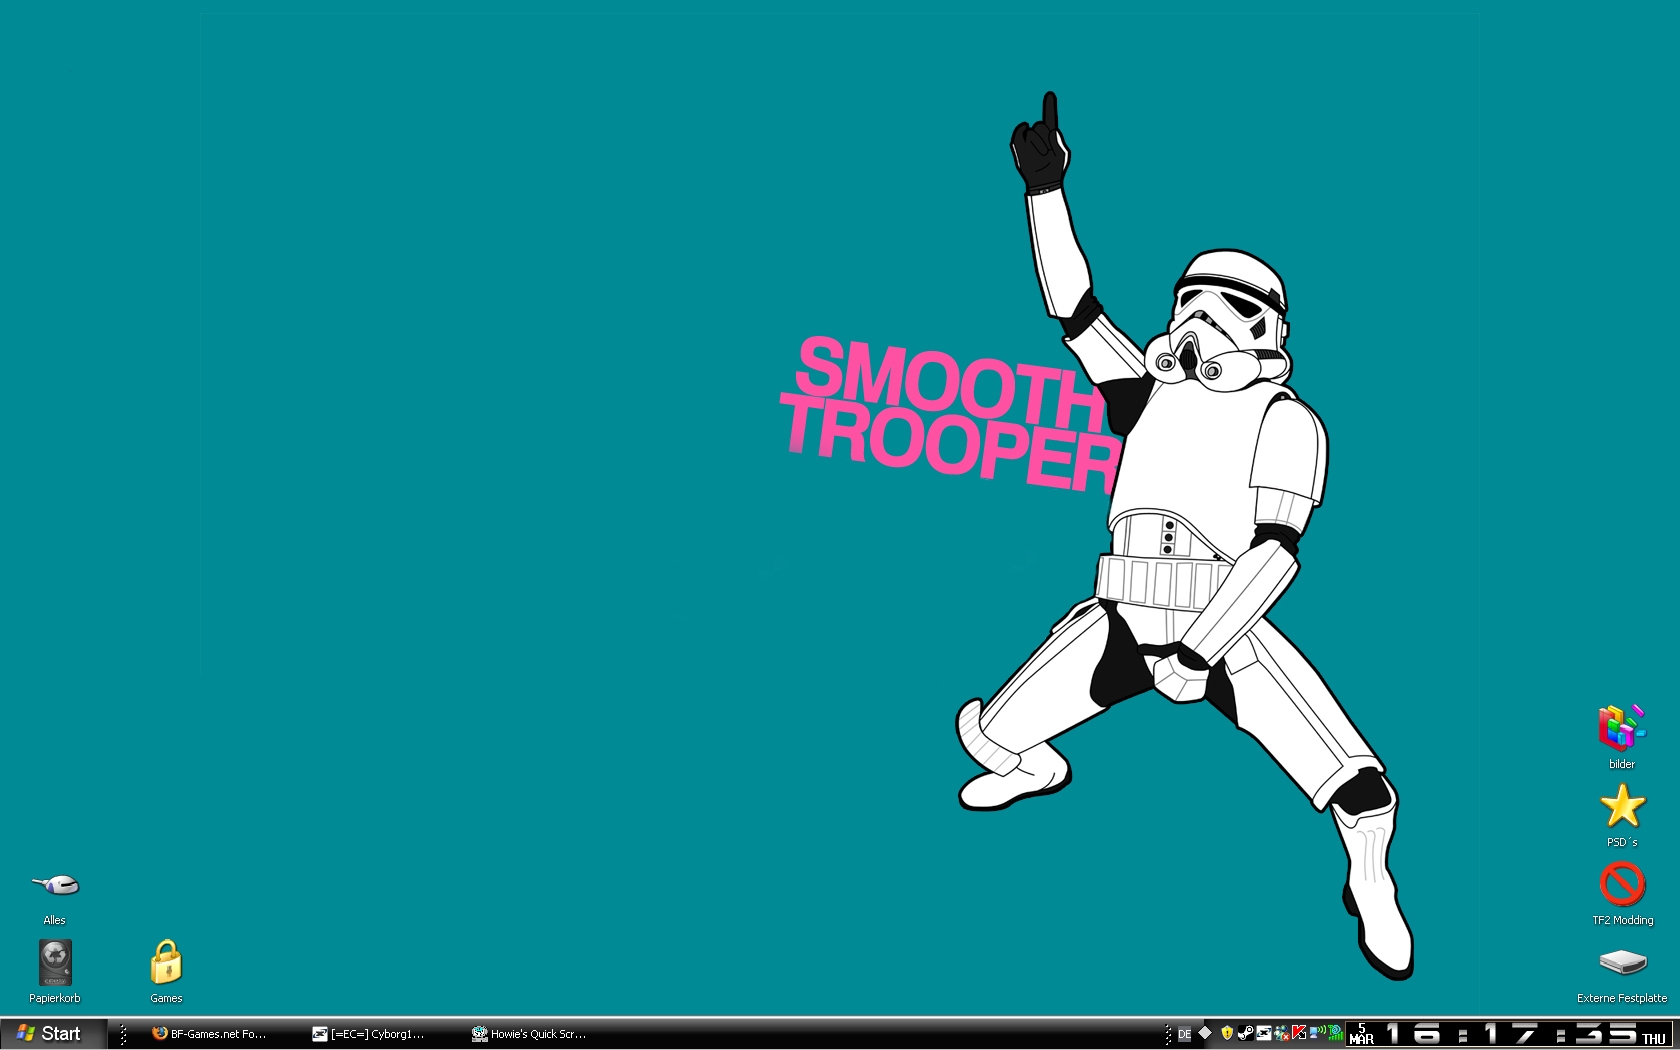The image size is (1680, 1050).
Task: Click the white diamond tray icon
Action: point(1205,1033)
